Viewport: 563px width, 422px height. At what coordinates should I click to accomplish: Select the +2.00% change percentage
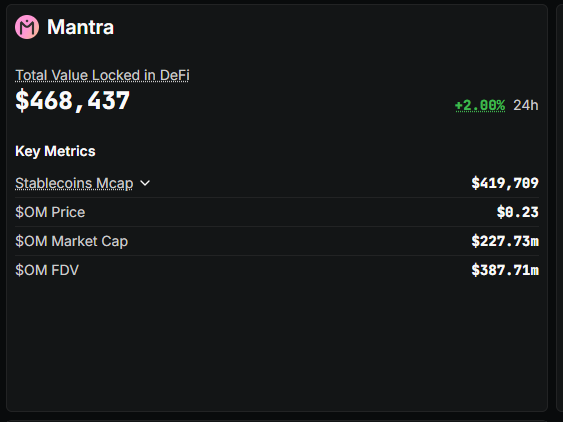tap(480, 105)
